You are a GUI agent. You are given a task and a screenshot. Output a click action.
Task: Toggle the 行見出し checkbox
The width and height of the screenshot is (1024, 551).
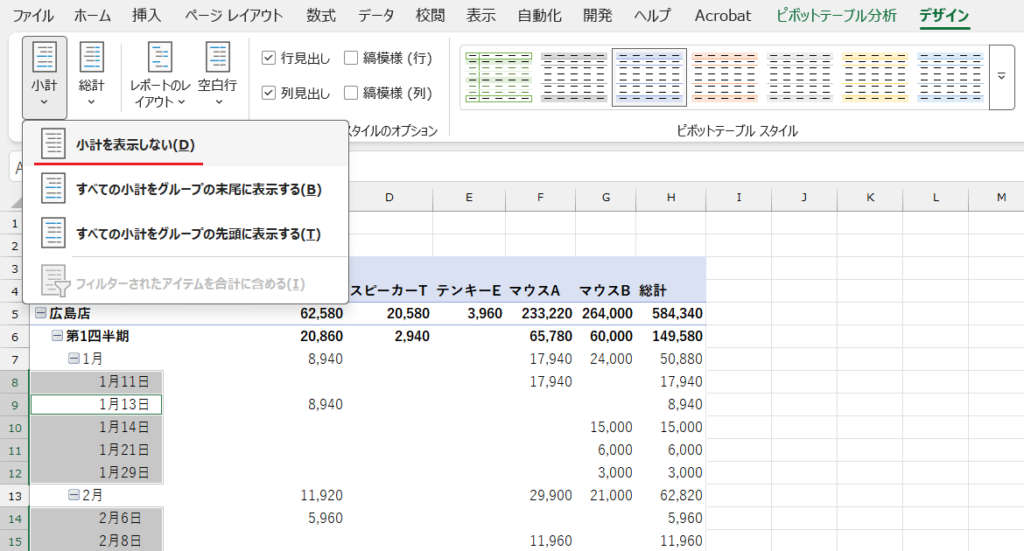click(x=268, y=58)
